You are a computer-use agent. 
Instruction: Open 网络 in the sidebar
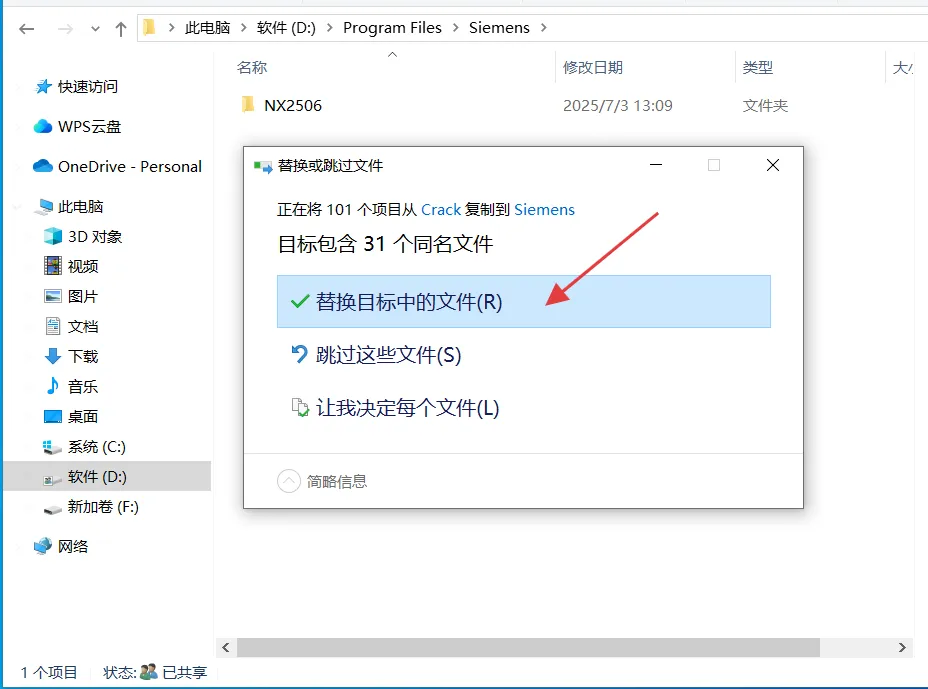(x=73, y=546)
